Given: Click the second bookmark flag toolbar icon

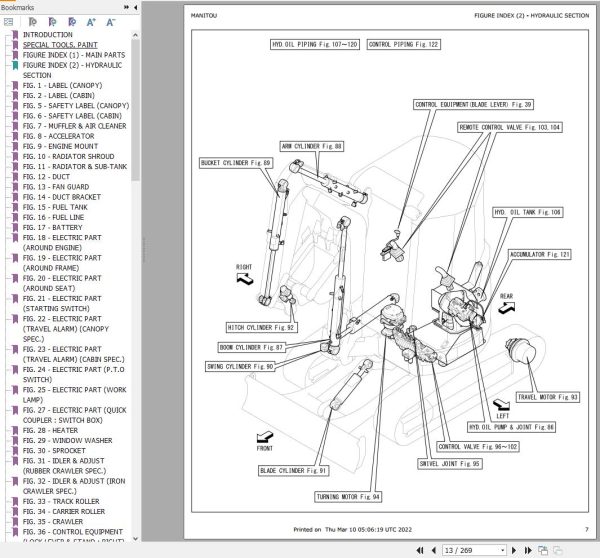Looking at the screenshot, I should tap(52, 22).
